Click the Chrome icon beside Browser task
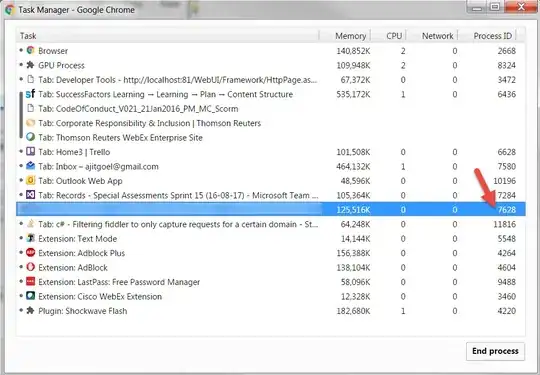This screenshot has height=375, width=540. tap(31, 50)
